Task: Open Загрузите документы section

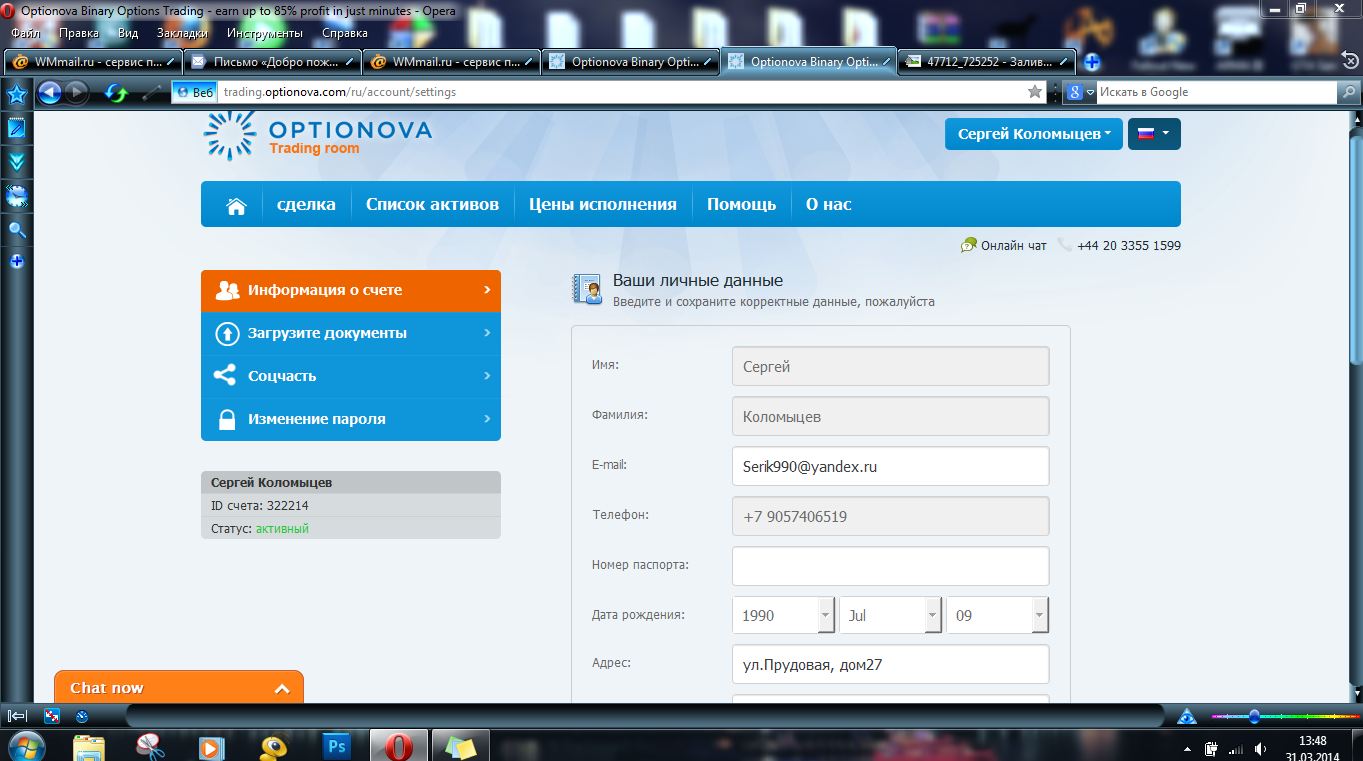Action: click(x=351, y=333)
